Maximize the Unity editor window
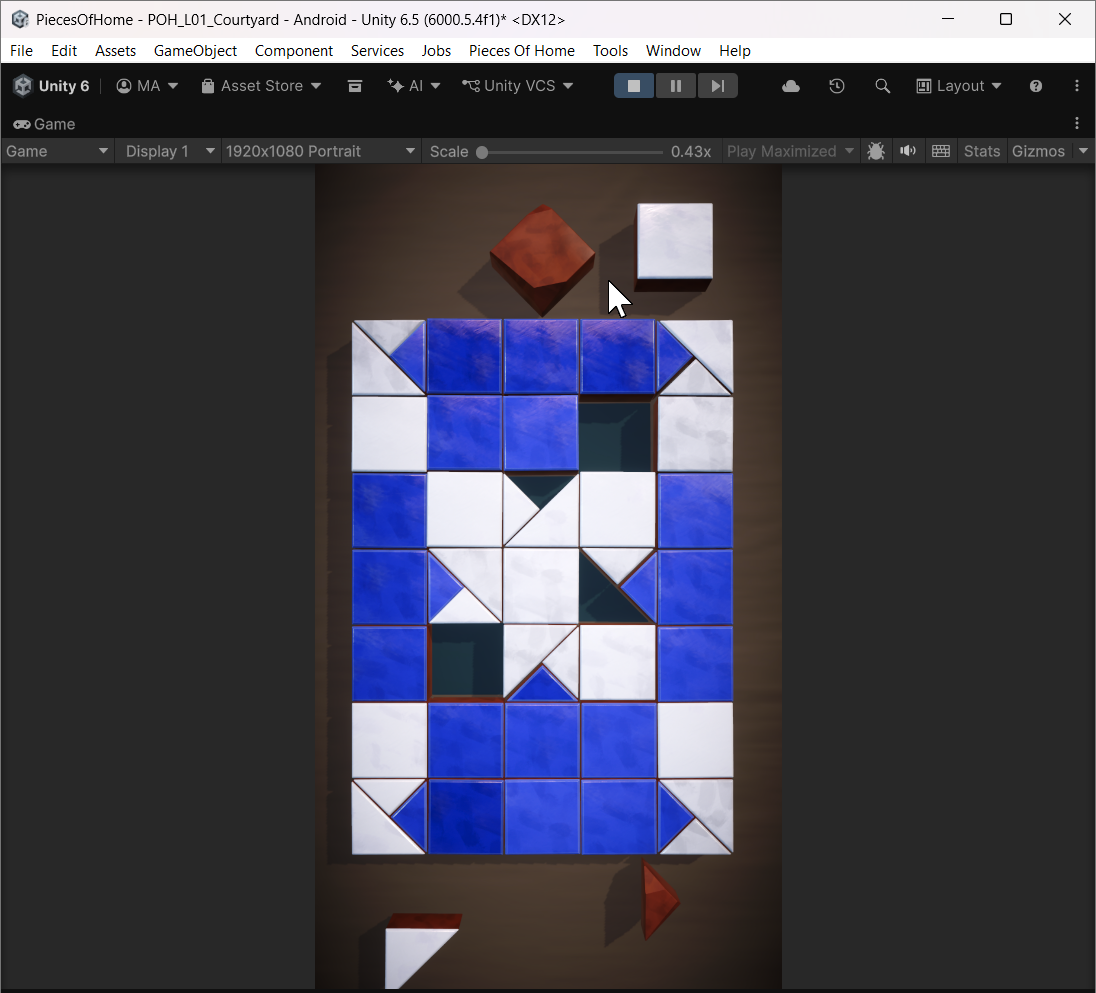The height and width of the screenshot is (993, 1096). (x=1006, y=19)
